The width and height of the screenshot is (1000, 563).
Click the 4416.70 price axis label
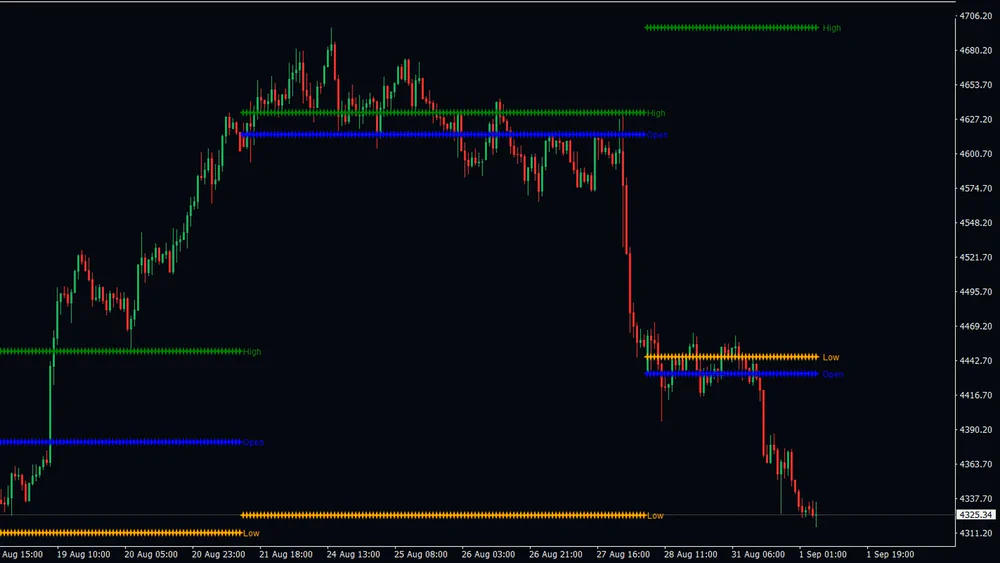(x=976, y=395)
